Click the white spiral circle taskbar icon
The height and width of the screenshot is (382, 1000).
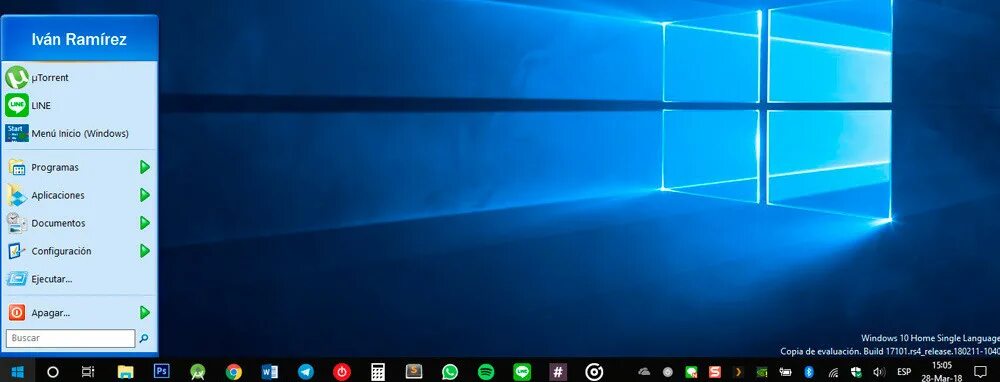594,372
